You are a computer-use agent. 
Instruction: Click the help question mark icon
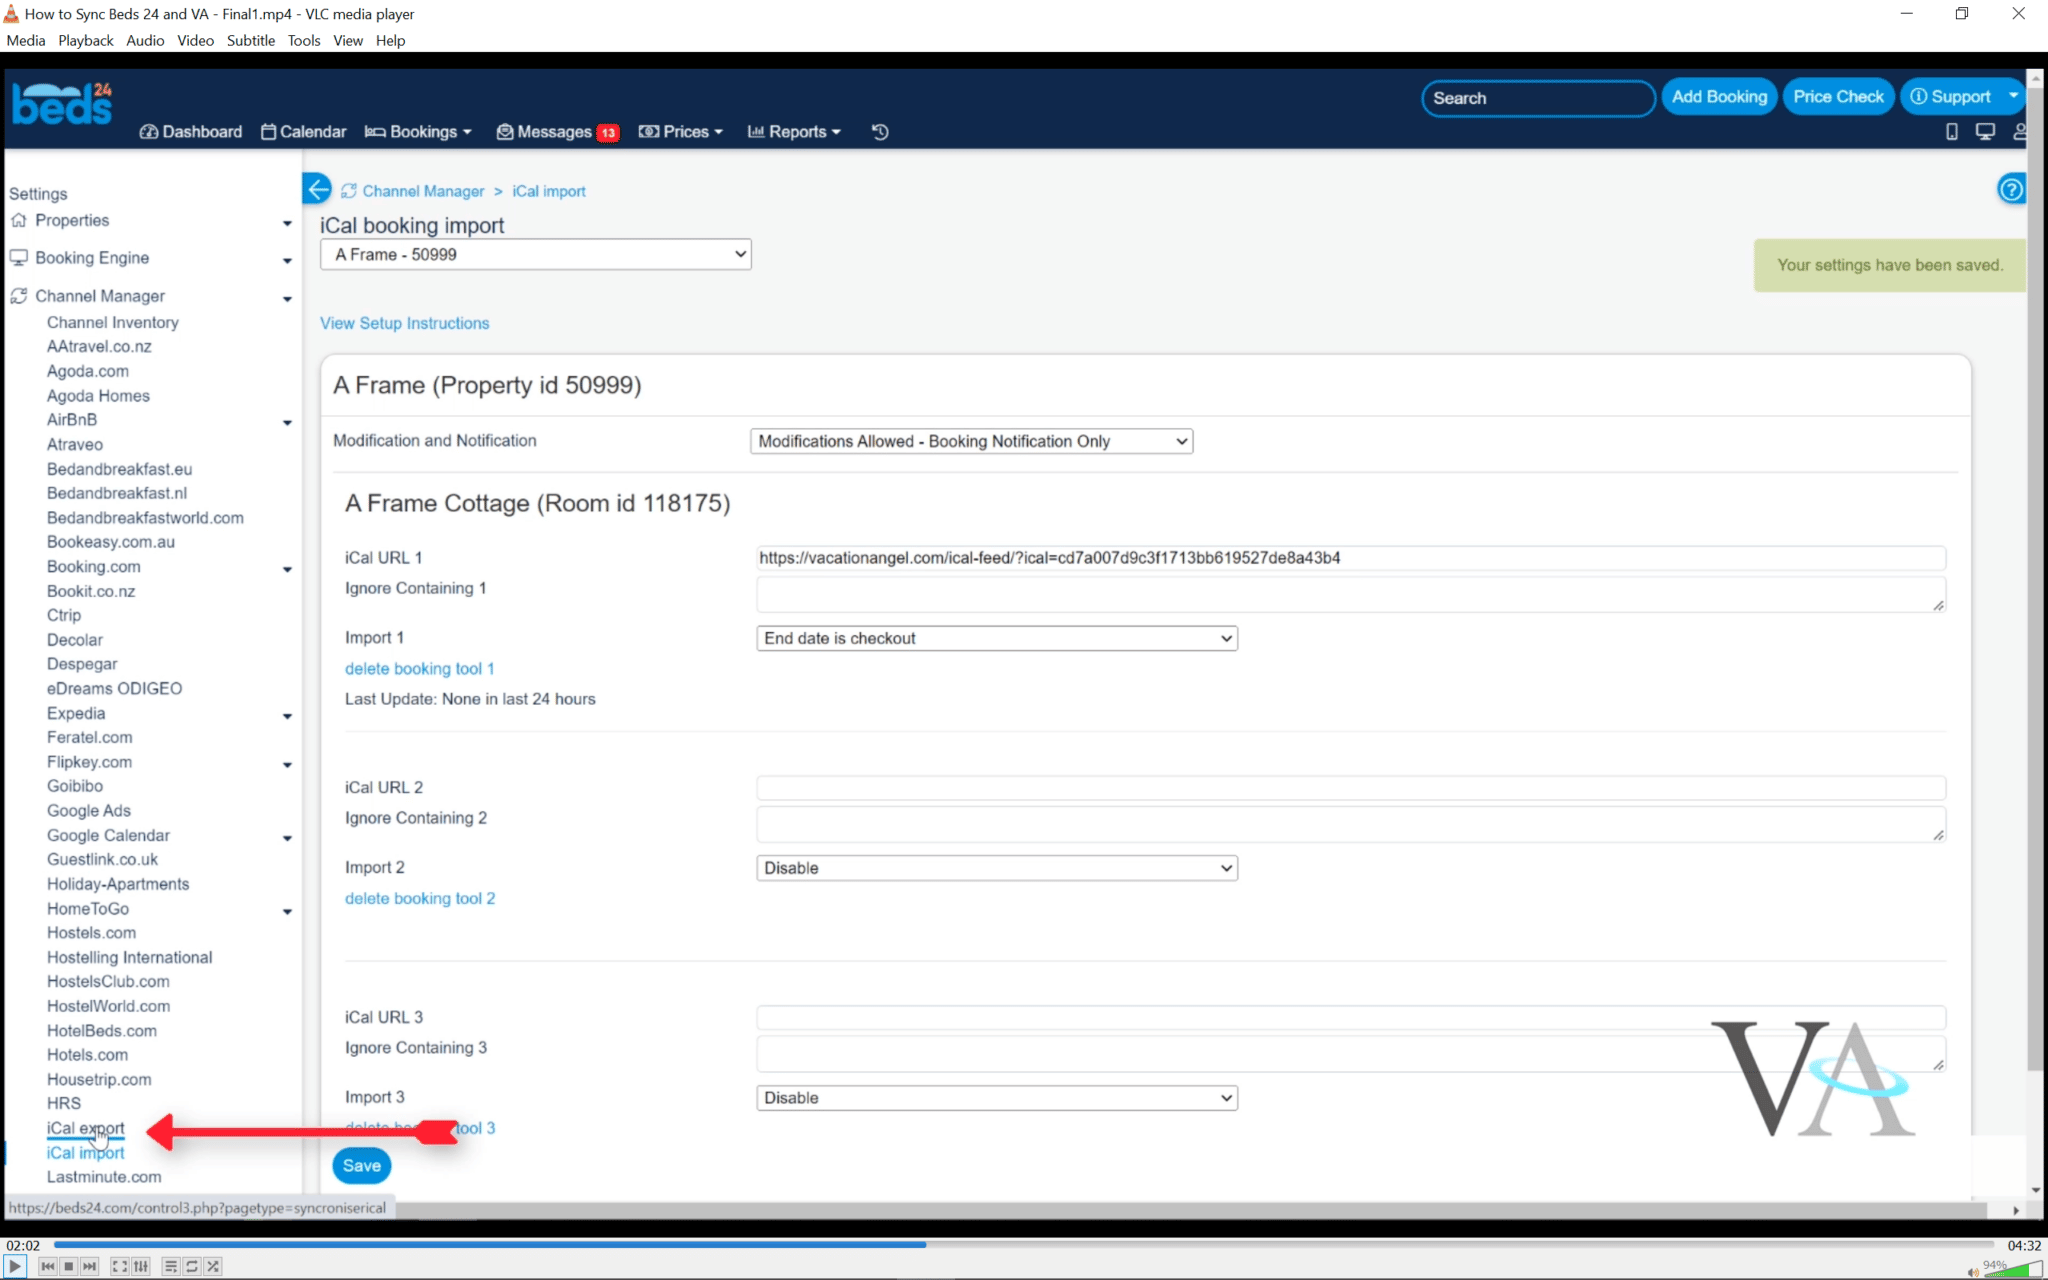(x=2010, y=189)
